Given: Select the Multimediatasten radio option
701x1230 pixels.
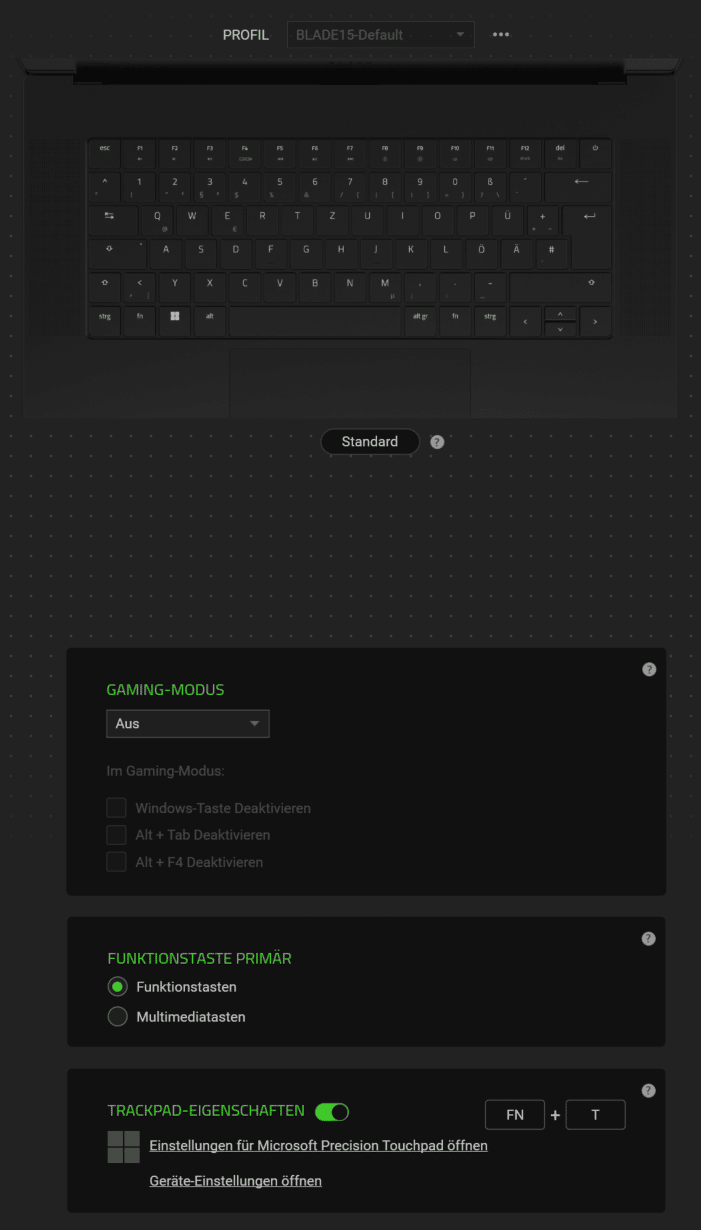Looking at the screenshot, I should (118, 1017).
